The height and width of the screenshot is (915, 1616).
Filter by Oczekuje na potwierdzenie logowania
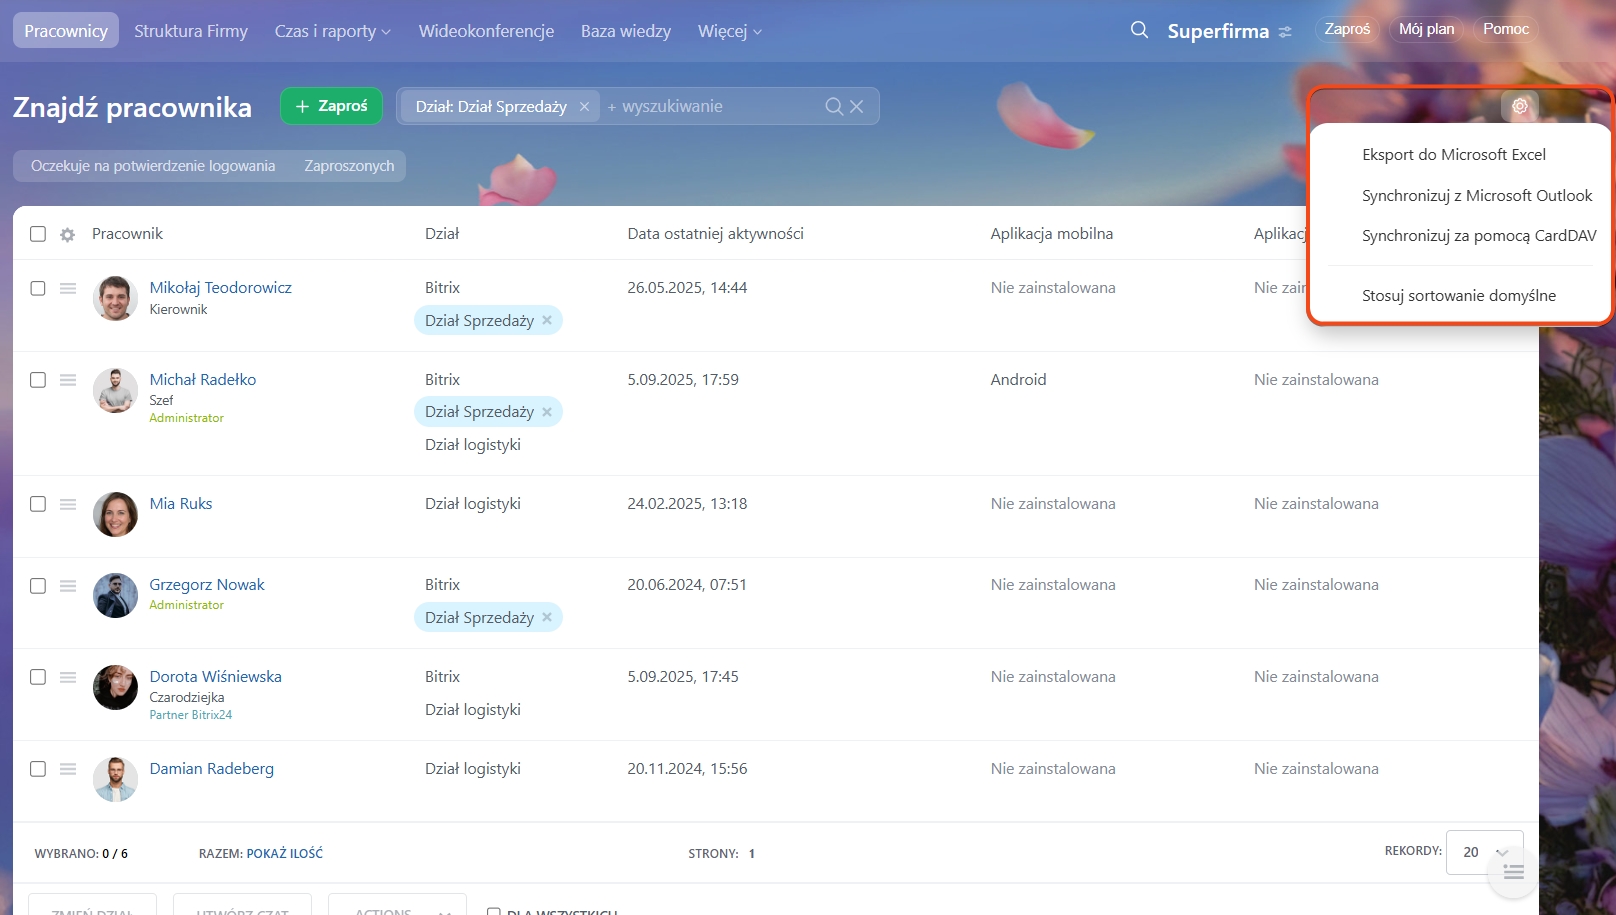tap(153, 166)
